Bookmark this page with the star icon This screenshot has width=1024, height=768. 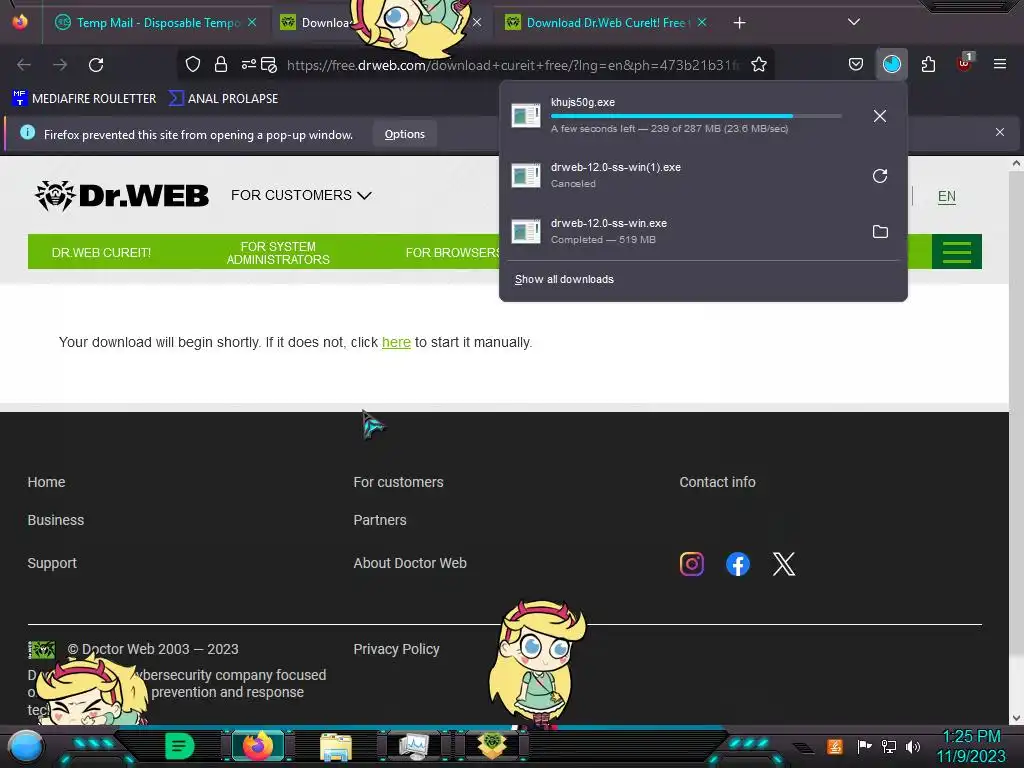click(759, 64)
